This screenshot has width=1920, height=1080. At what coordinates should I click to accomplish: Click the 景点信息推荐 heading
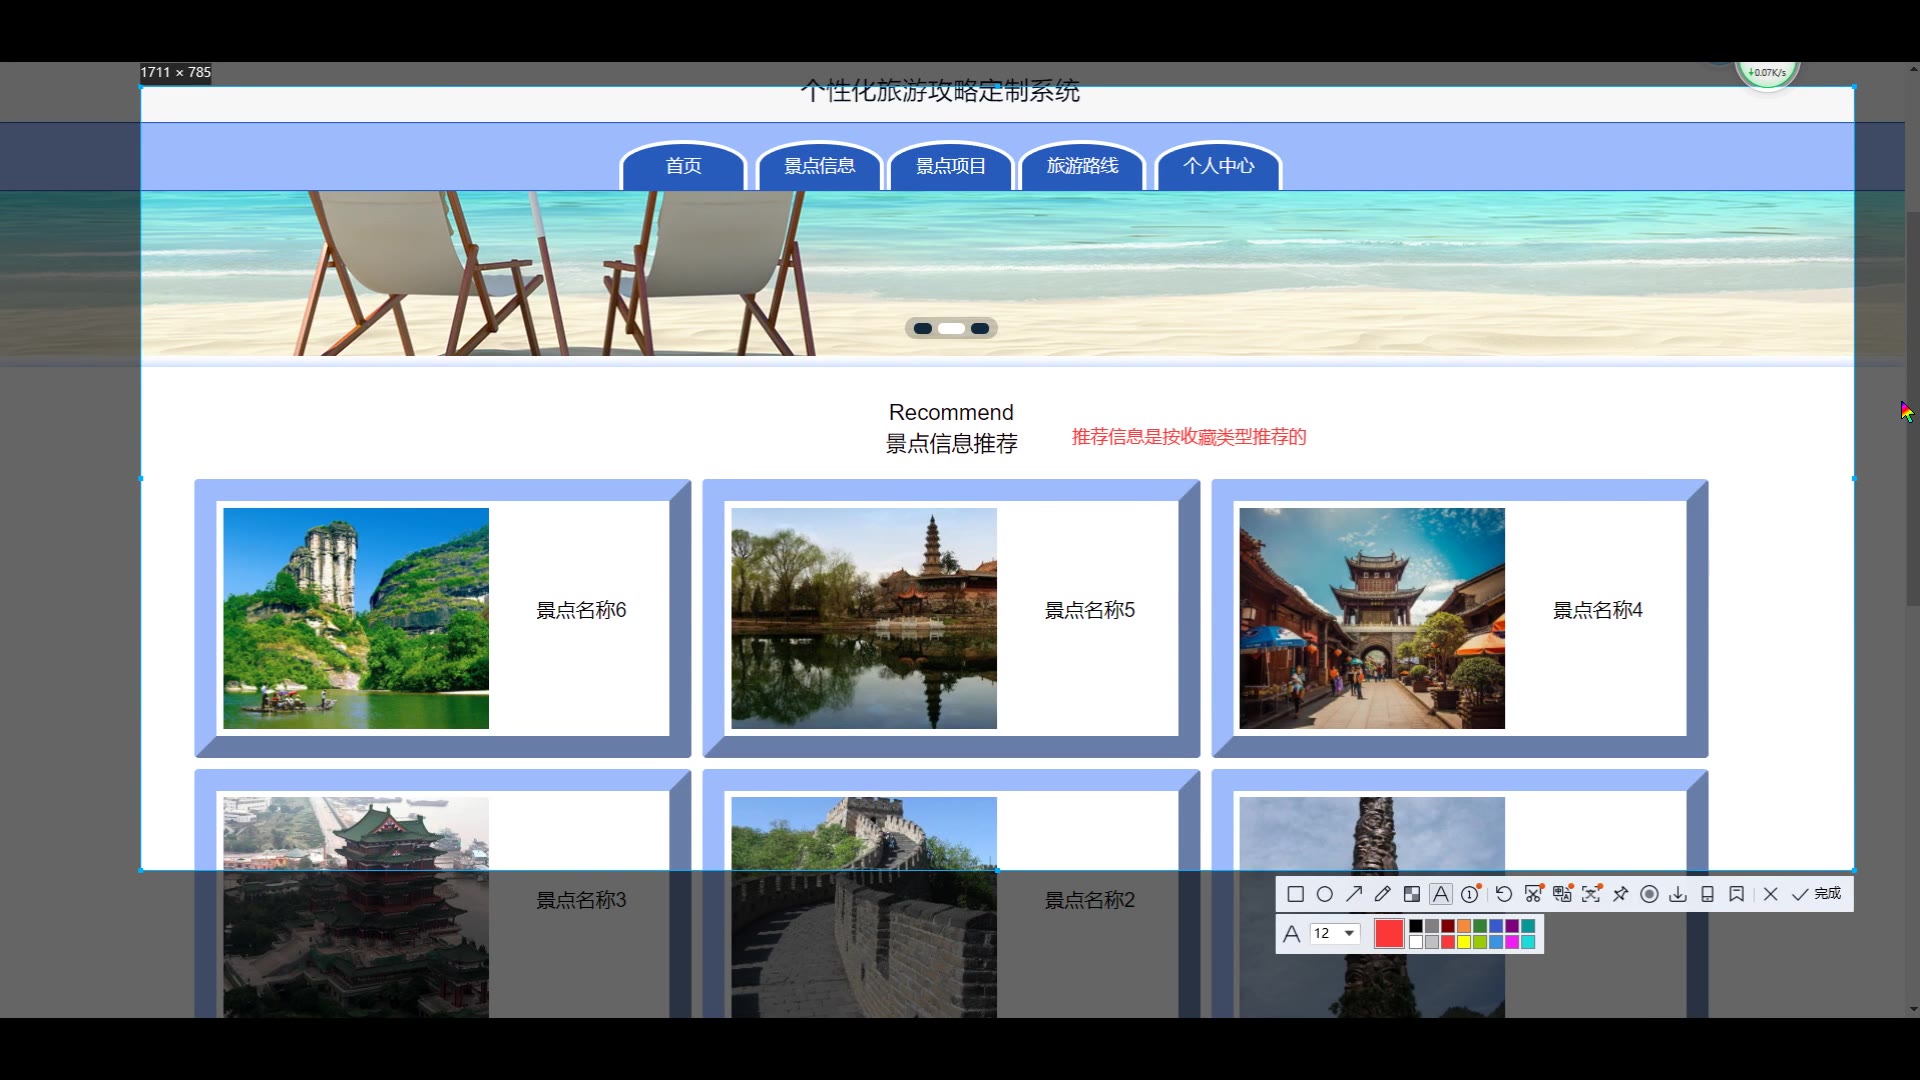pos(951,444)
